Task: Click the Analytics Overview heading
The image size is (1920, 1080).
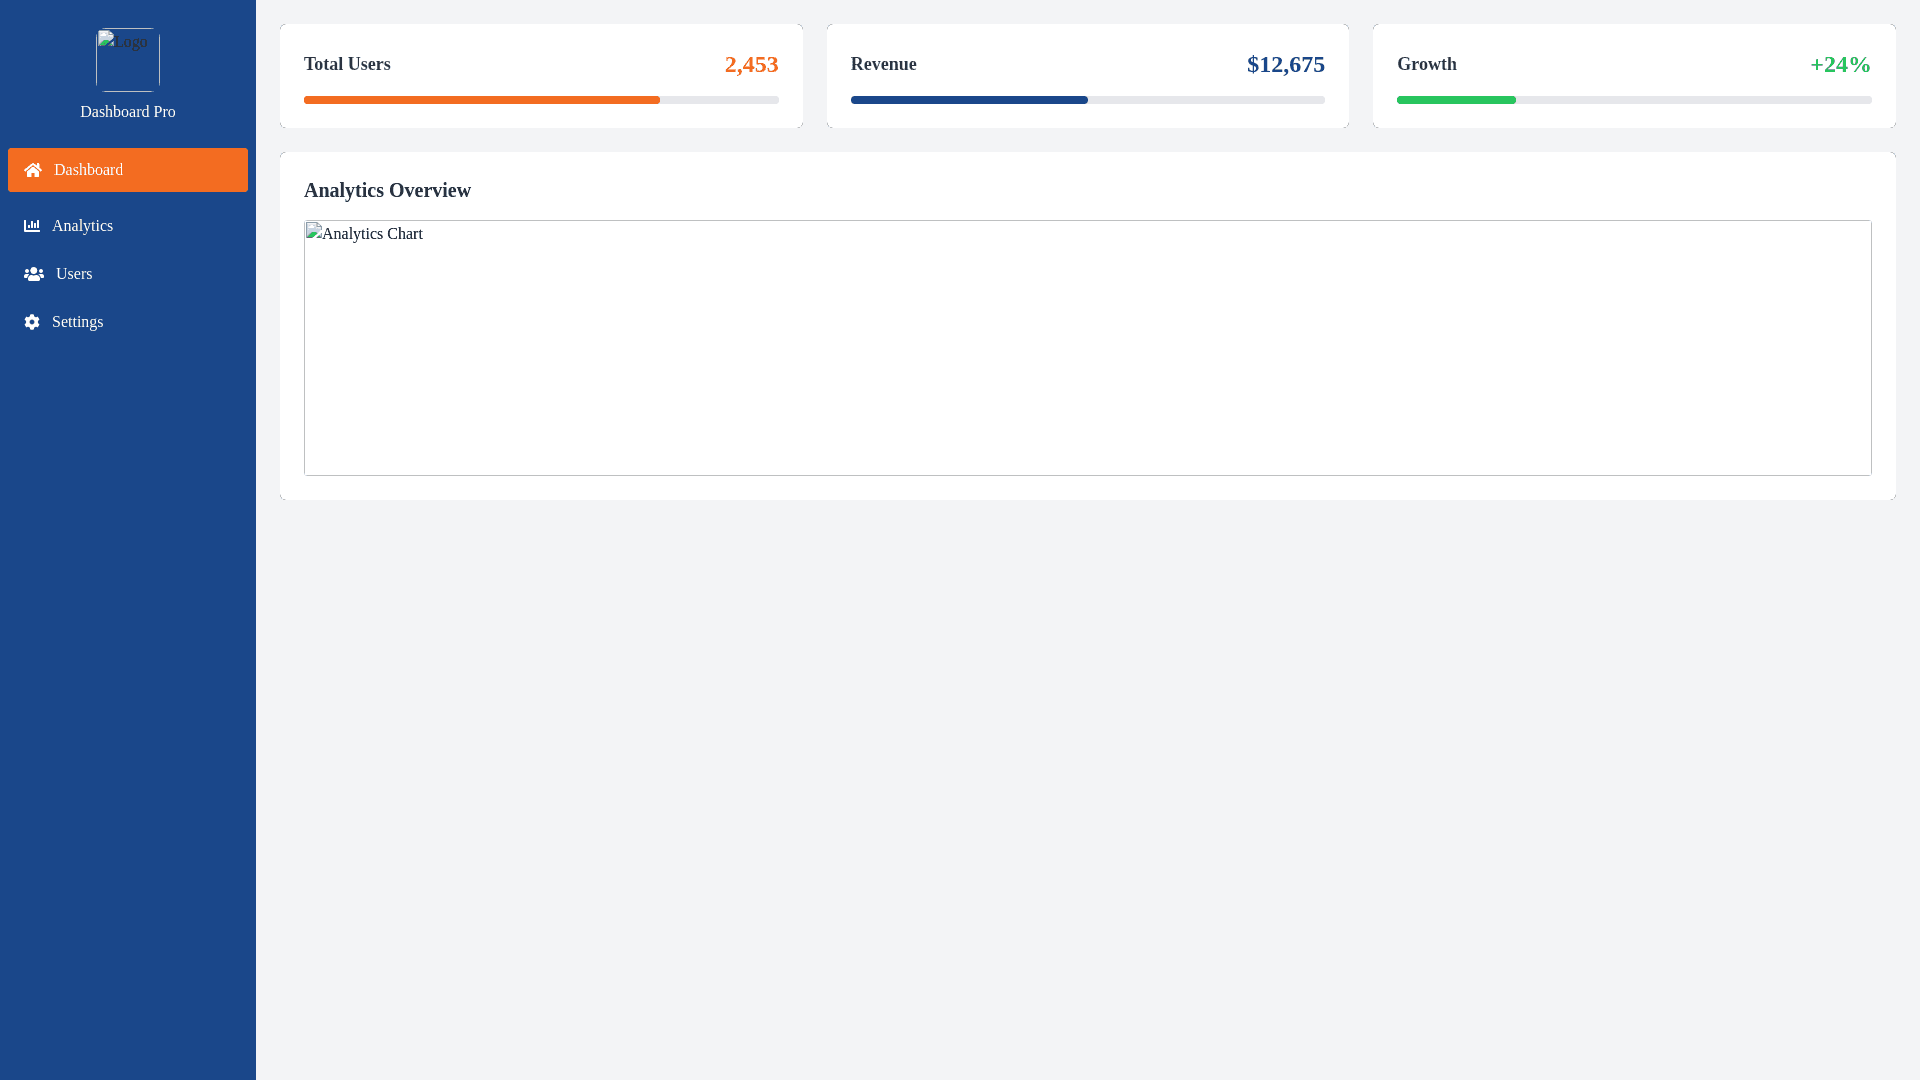Action: click(x=387, y=190)
